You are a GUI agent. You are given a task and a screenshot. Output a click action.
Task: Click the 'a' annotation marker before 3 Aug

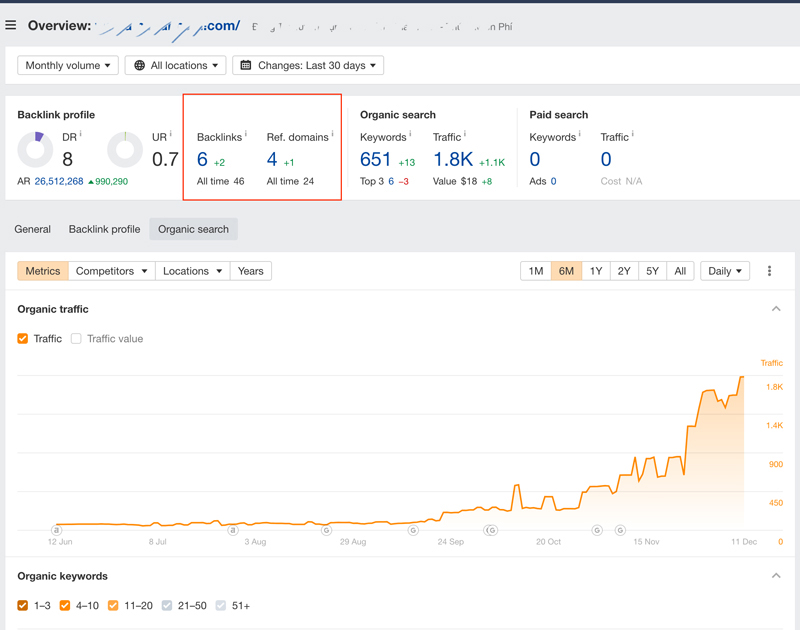(233, 531)
